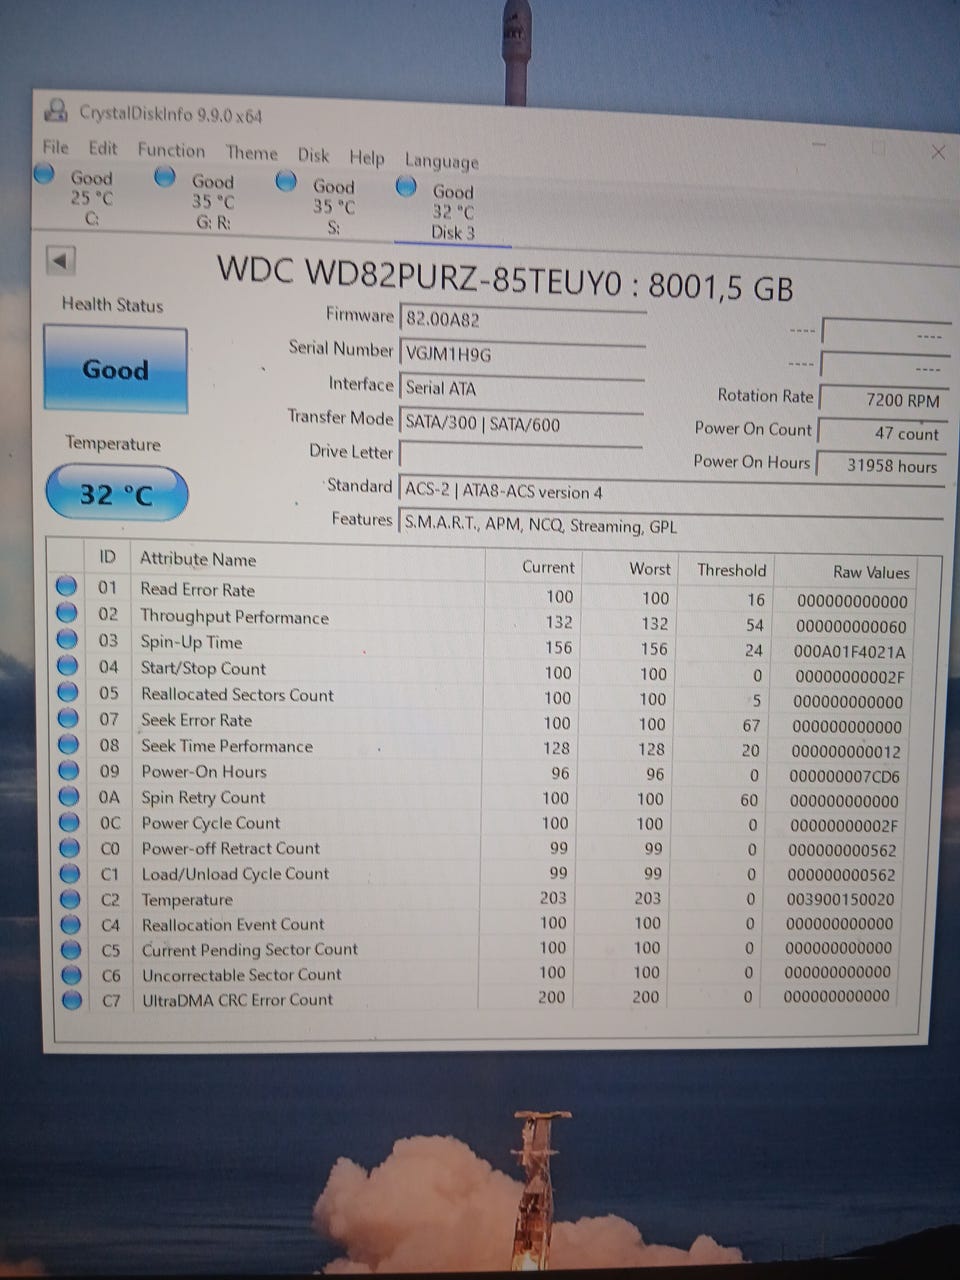Click the Threshold column header

(x=731, y=570)
